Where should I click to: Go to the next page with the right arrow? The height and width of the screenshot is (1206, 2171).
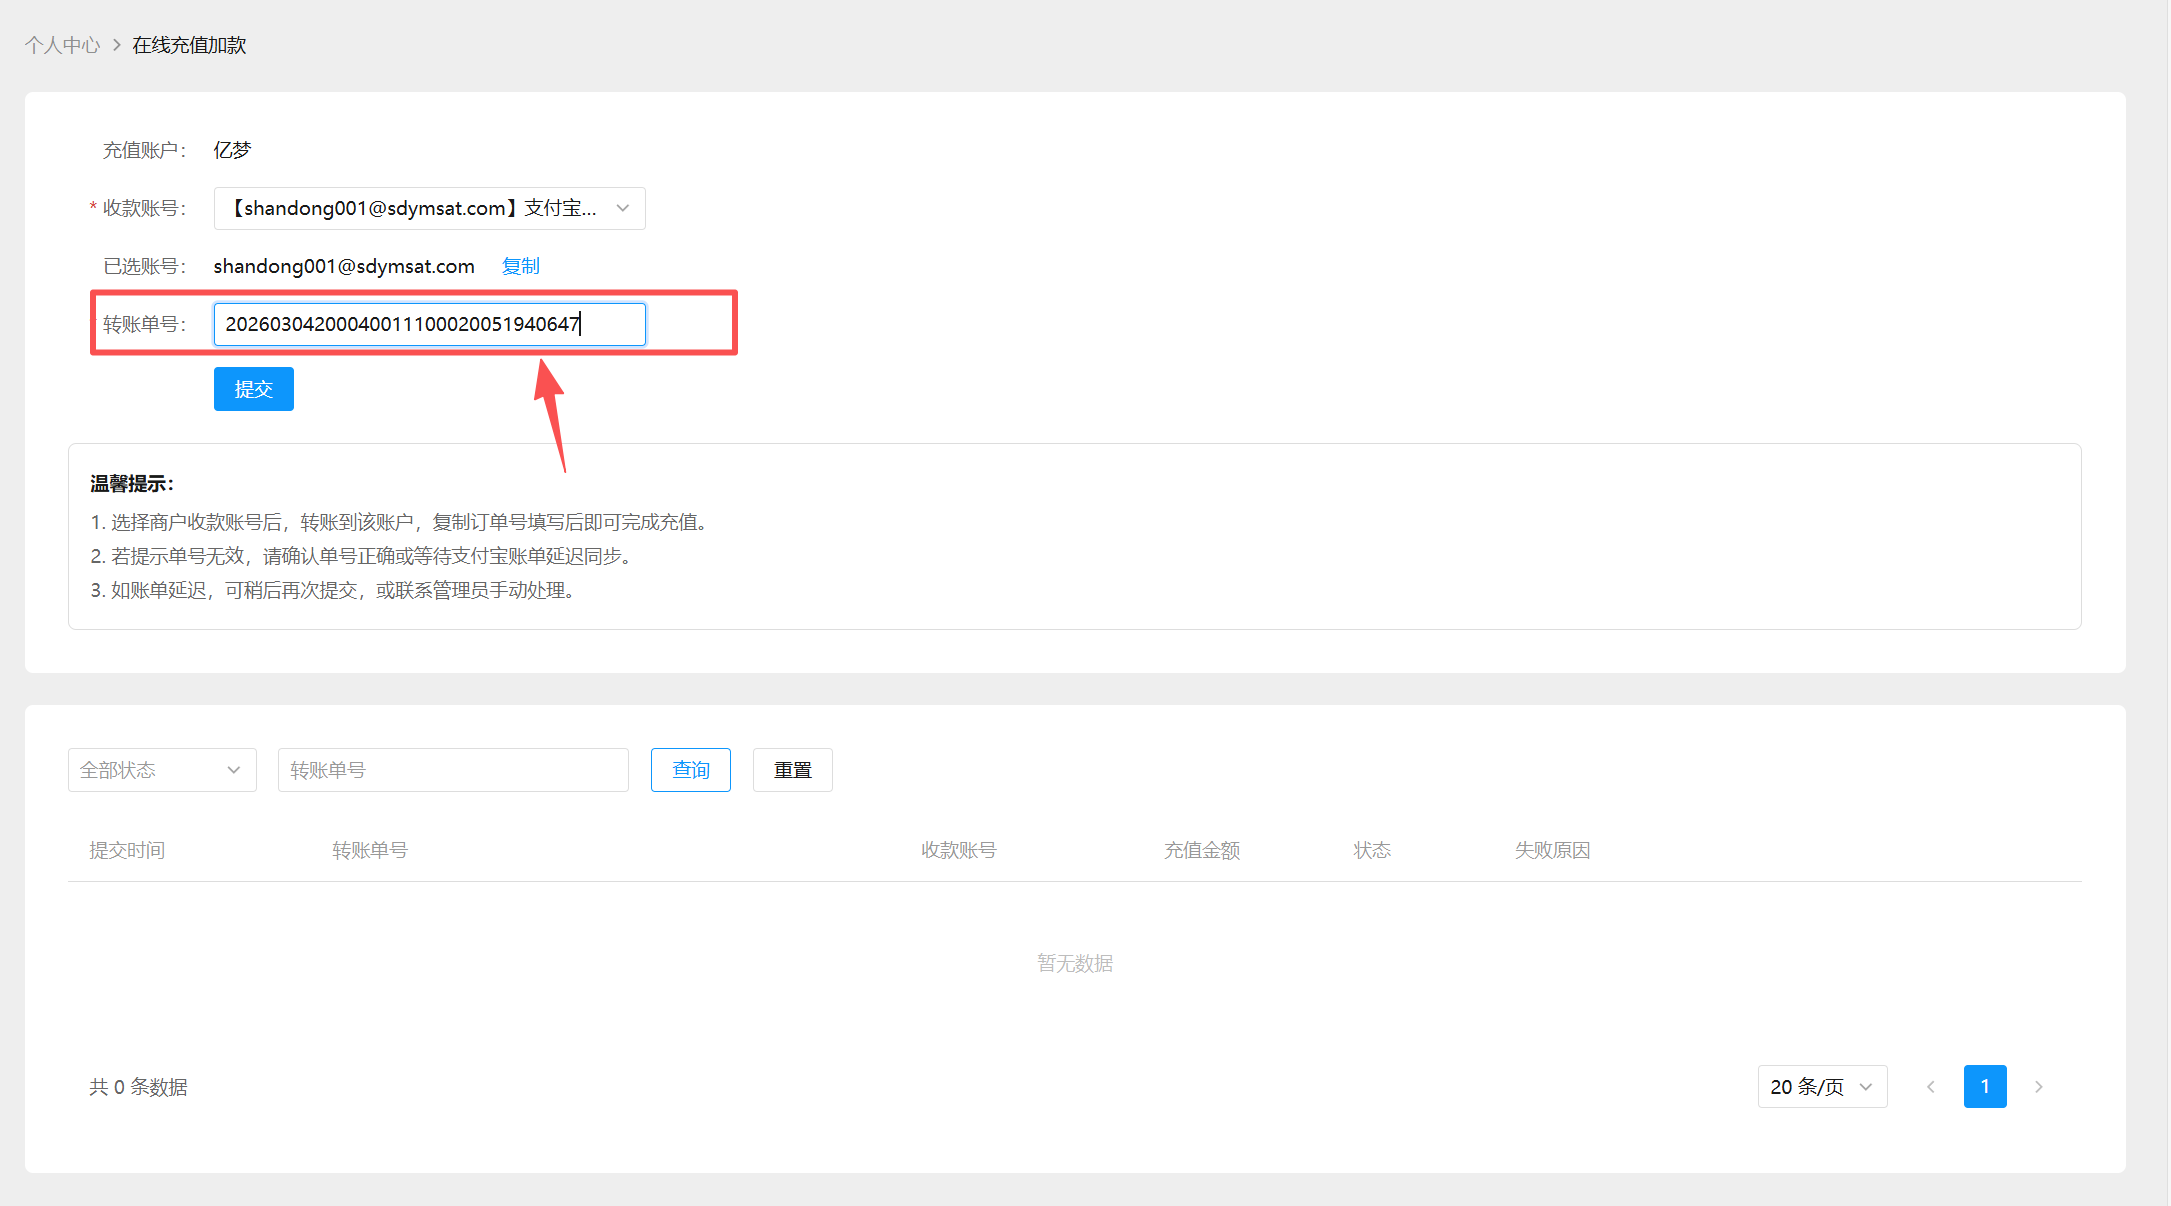click(2038, 1087)
